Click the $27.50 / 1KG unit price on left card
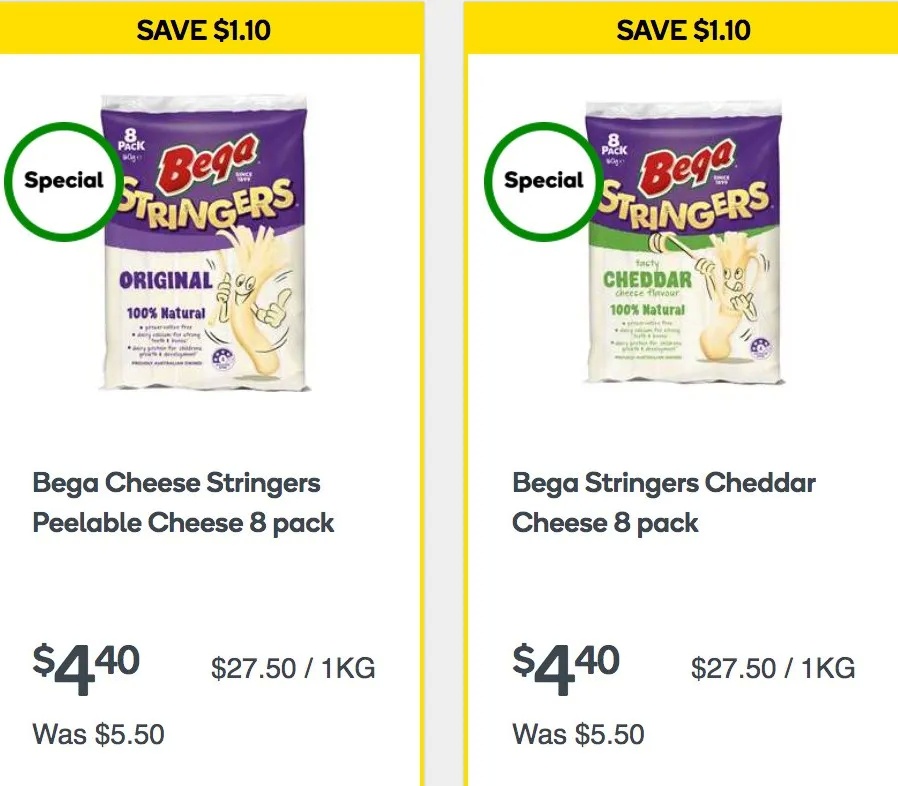Screen dimensions: 898x786 293,669
